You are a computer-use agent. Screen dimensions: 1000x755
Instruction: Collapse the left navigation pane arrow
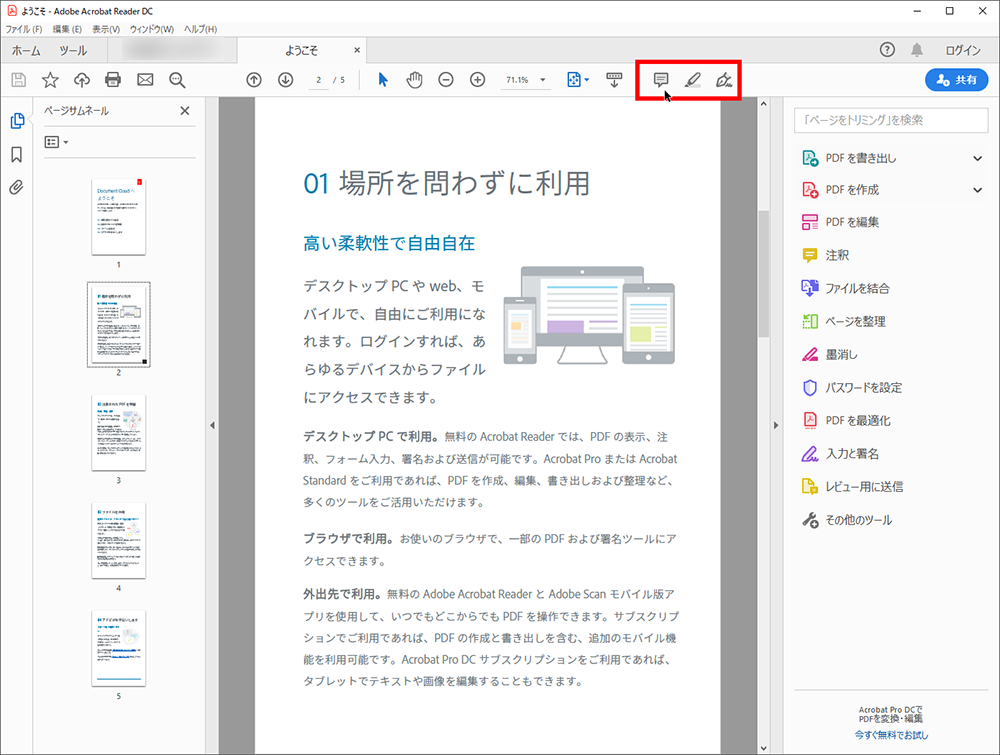coord(212,425)
